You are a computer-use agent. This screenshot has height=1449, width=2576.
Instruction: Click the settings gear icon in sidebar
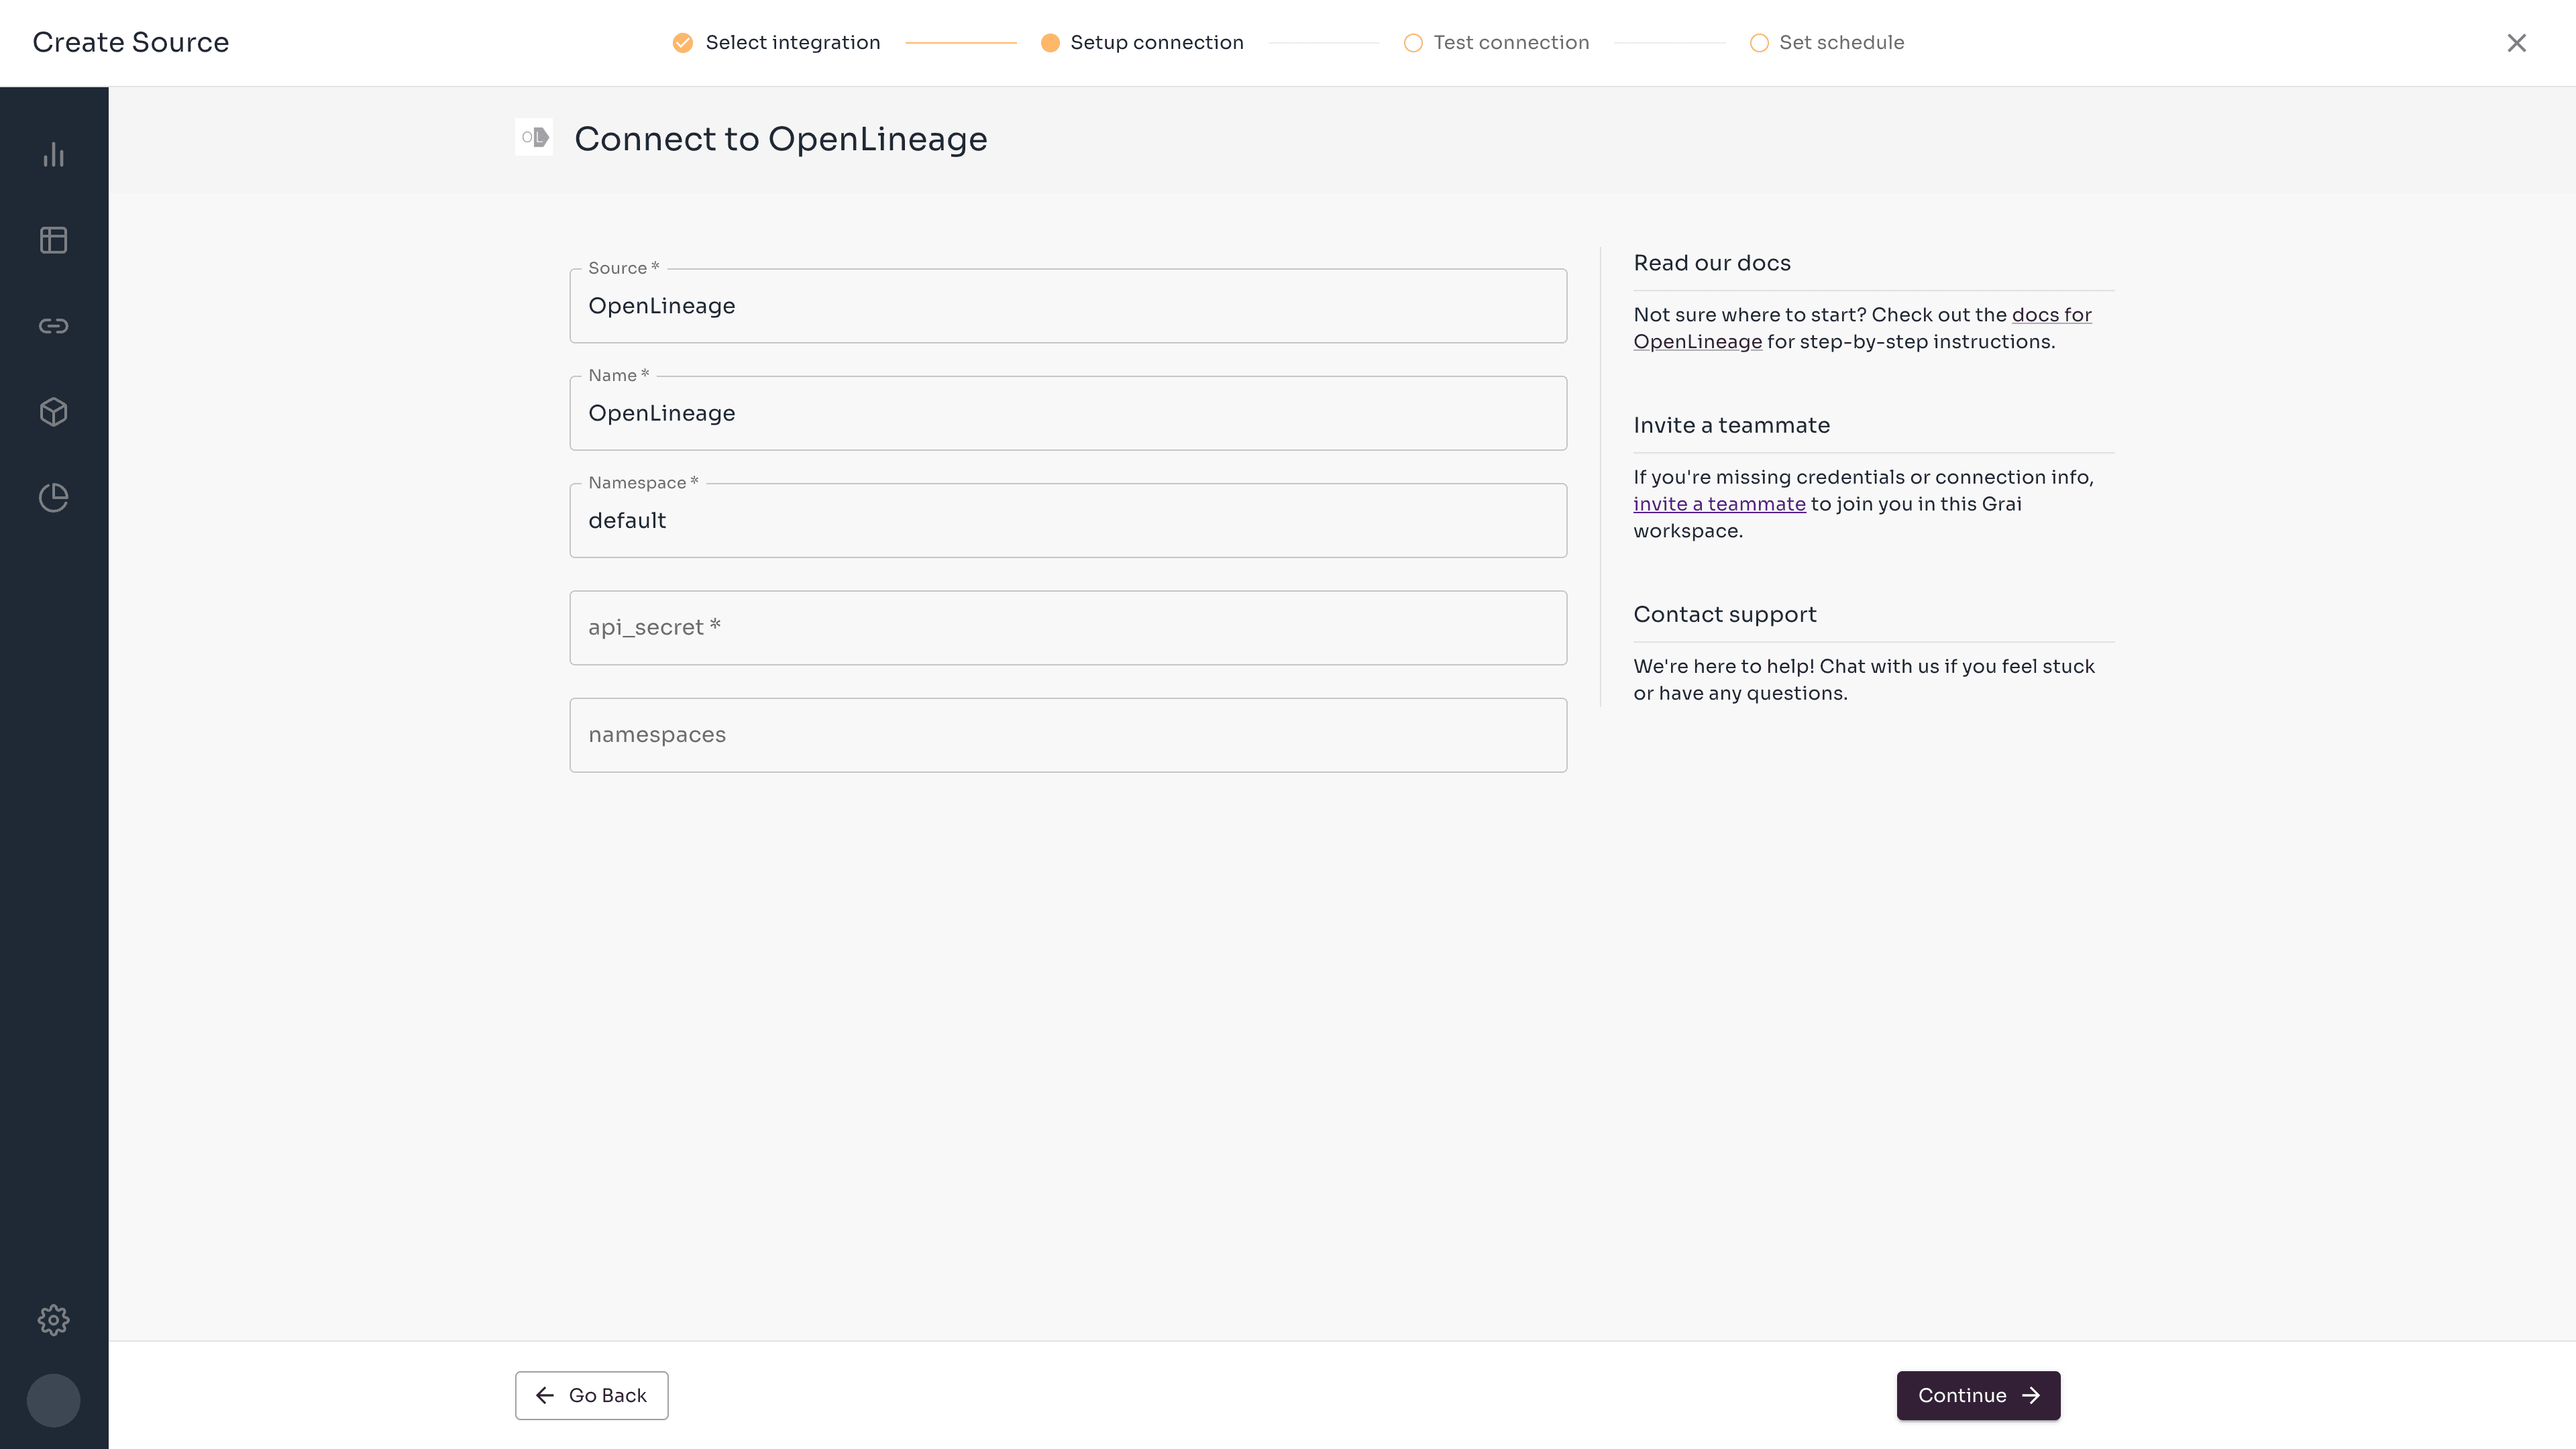pyautogui.click(x=53, y=1320)
